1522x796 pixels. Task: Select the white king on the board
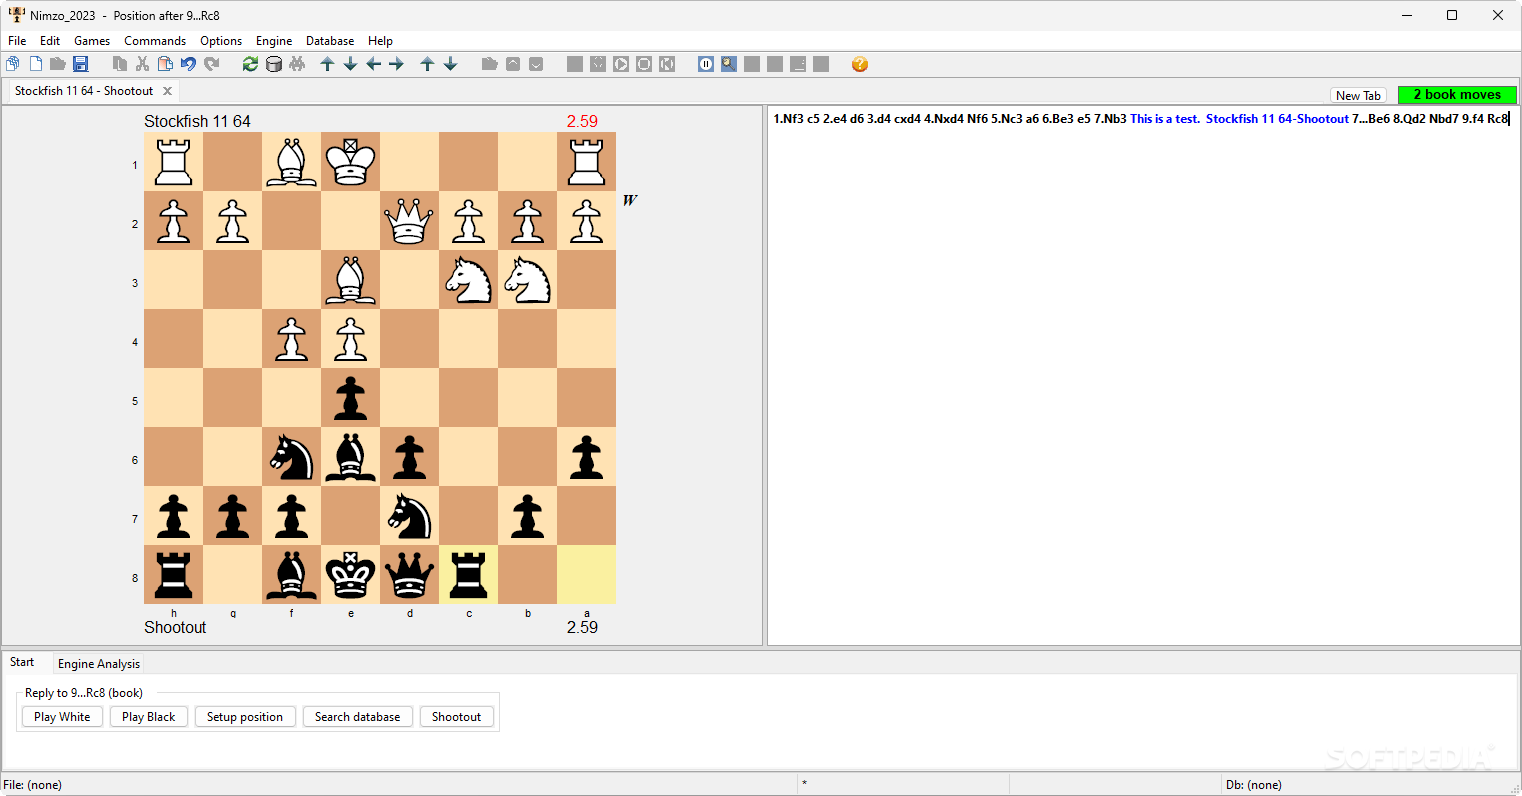(350, 162)
